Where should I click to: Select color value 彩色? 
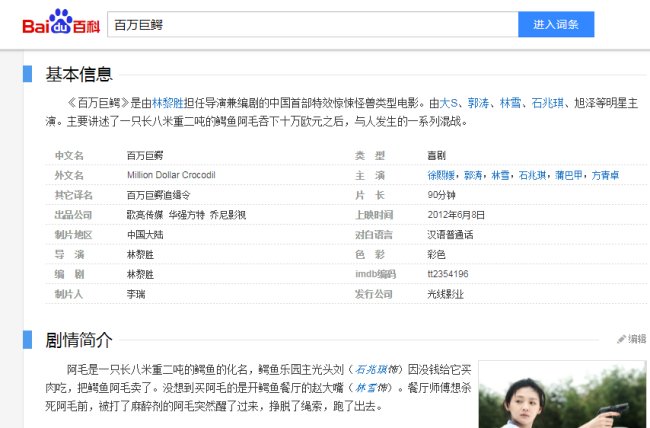[x=437, y=254]
